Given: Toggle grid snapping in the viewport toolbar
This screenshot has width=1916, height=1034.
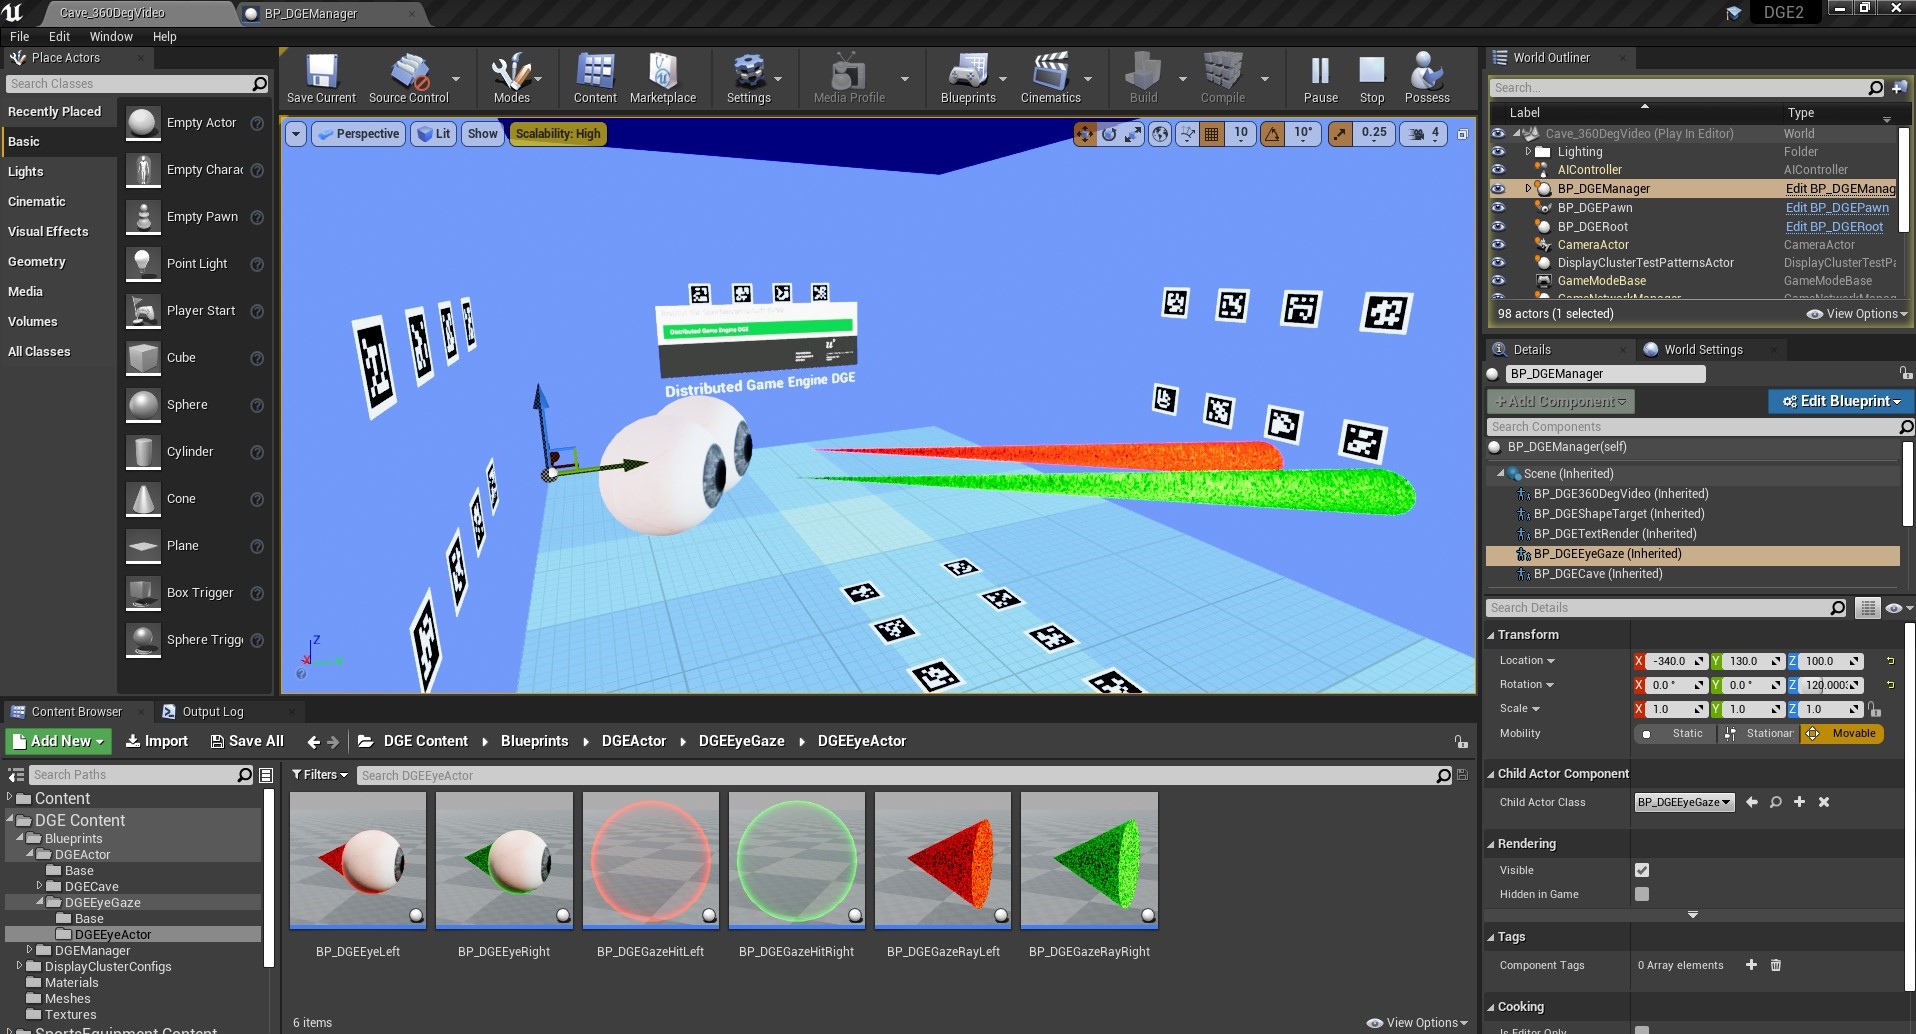Looking at the screenshot, I should click(x=1211, y=133).
